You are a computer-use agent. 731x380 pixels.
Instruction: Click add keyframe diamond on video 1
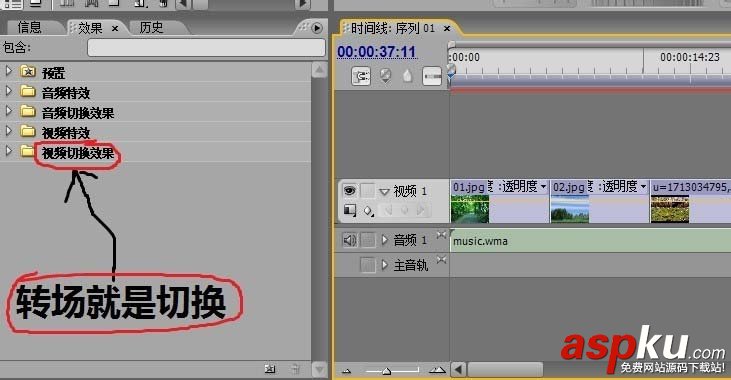405,211
